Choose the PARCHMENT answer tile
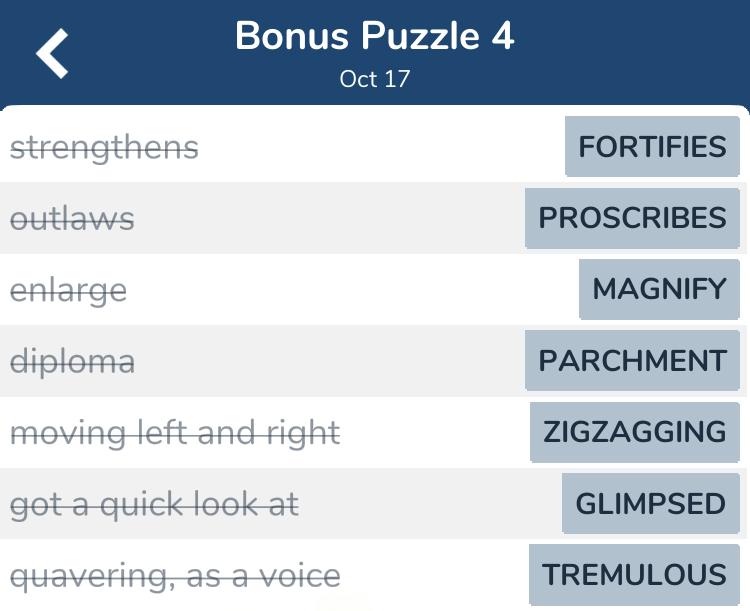The width and height of the screenshot is (750, 611). pos(632,360)
